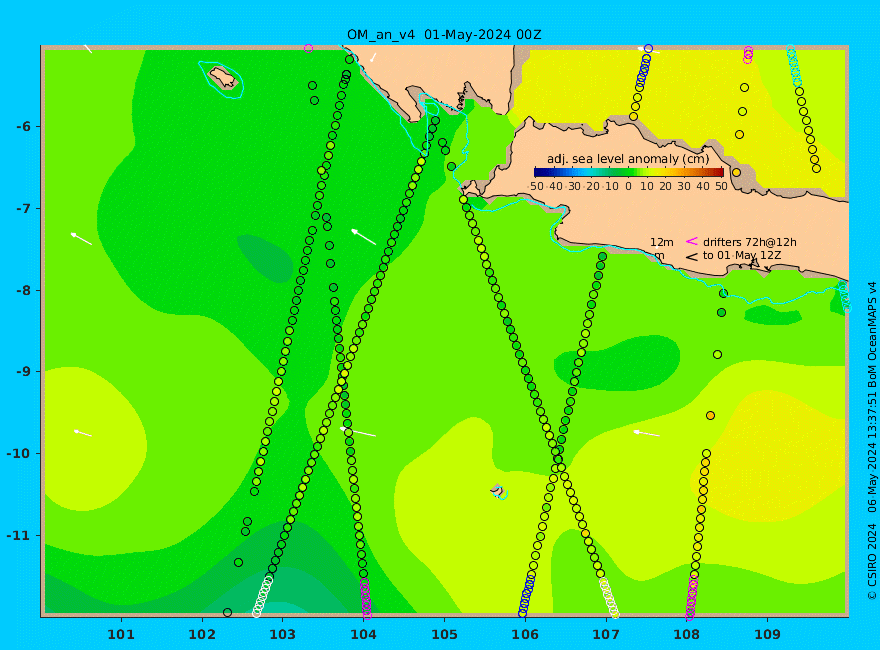This screenshot has height=650, width=880.
Task: Click the longitude axis label 104
Action: point(364,634)
